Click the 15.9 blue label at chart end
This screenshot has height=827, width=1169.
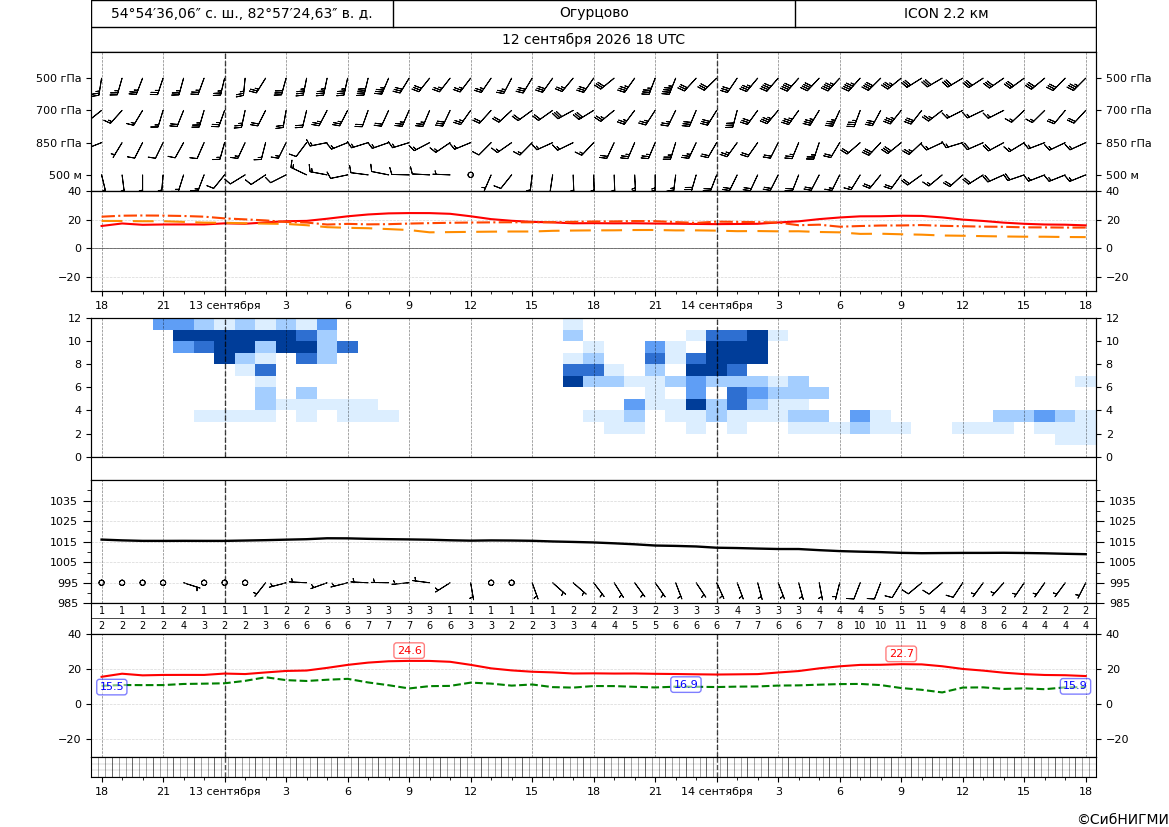click(x=1074, y=686)
